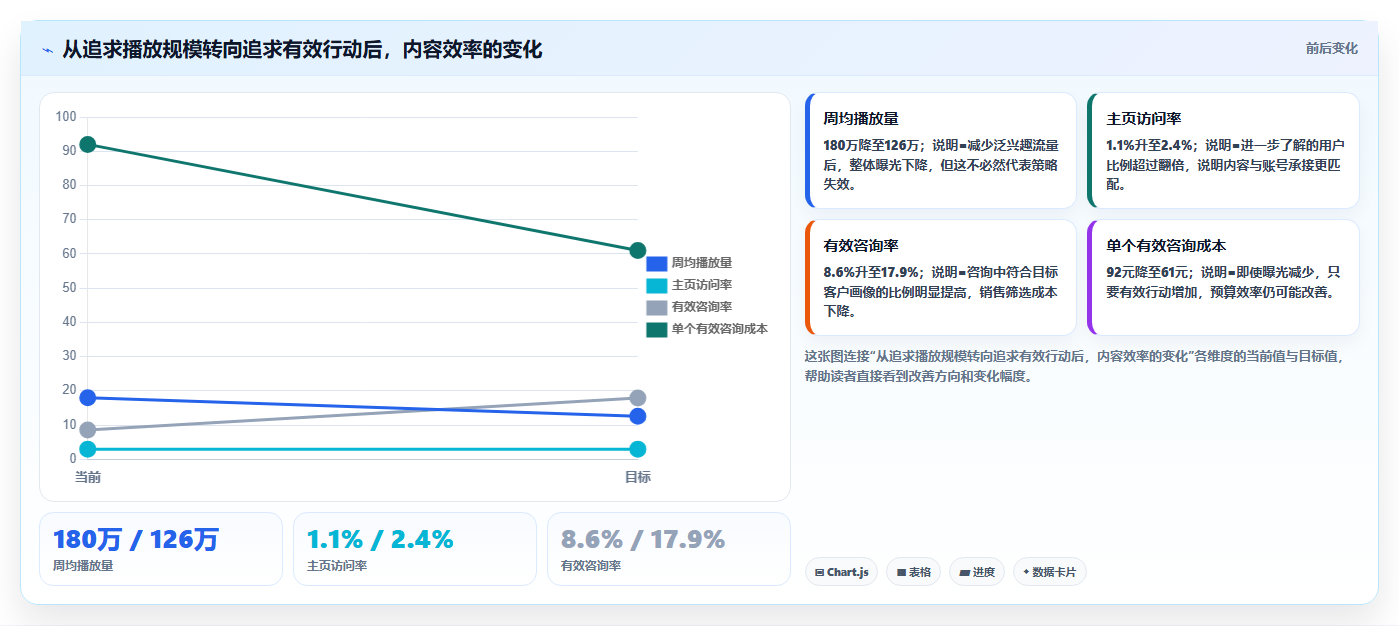The image size is (1399, 626).
Task: Click the 前后变化 label in header
Action: pyautogui.click(x=1331, y=48)
